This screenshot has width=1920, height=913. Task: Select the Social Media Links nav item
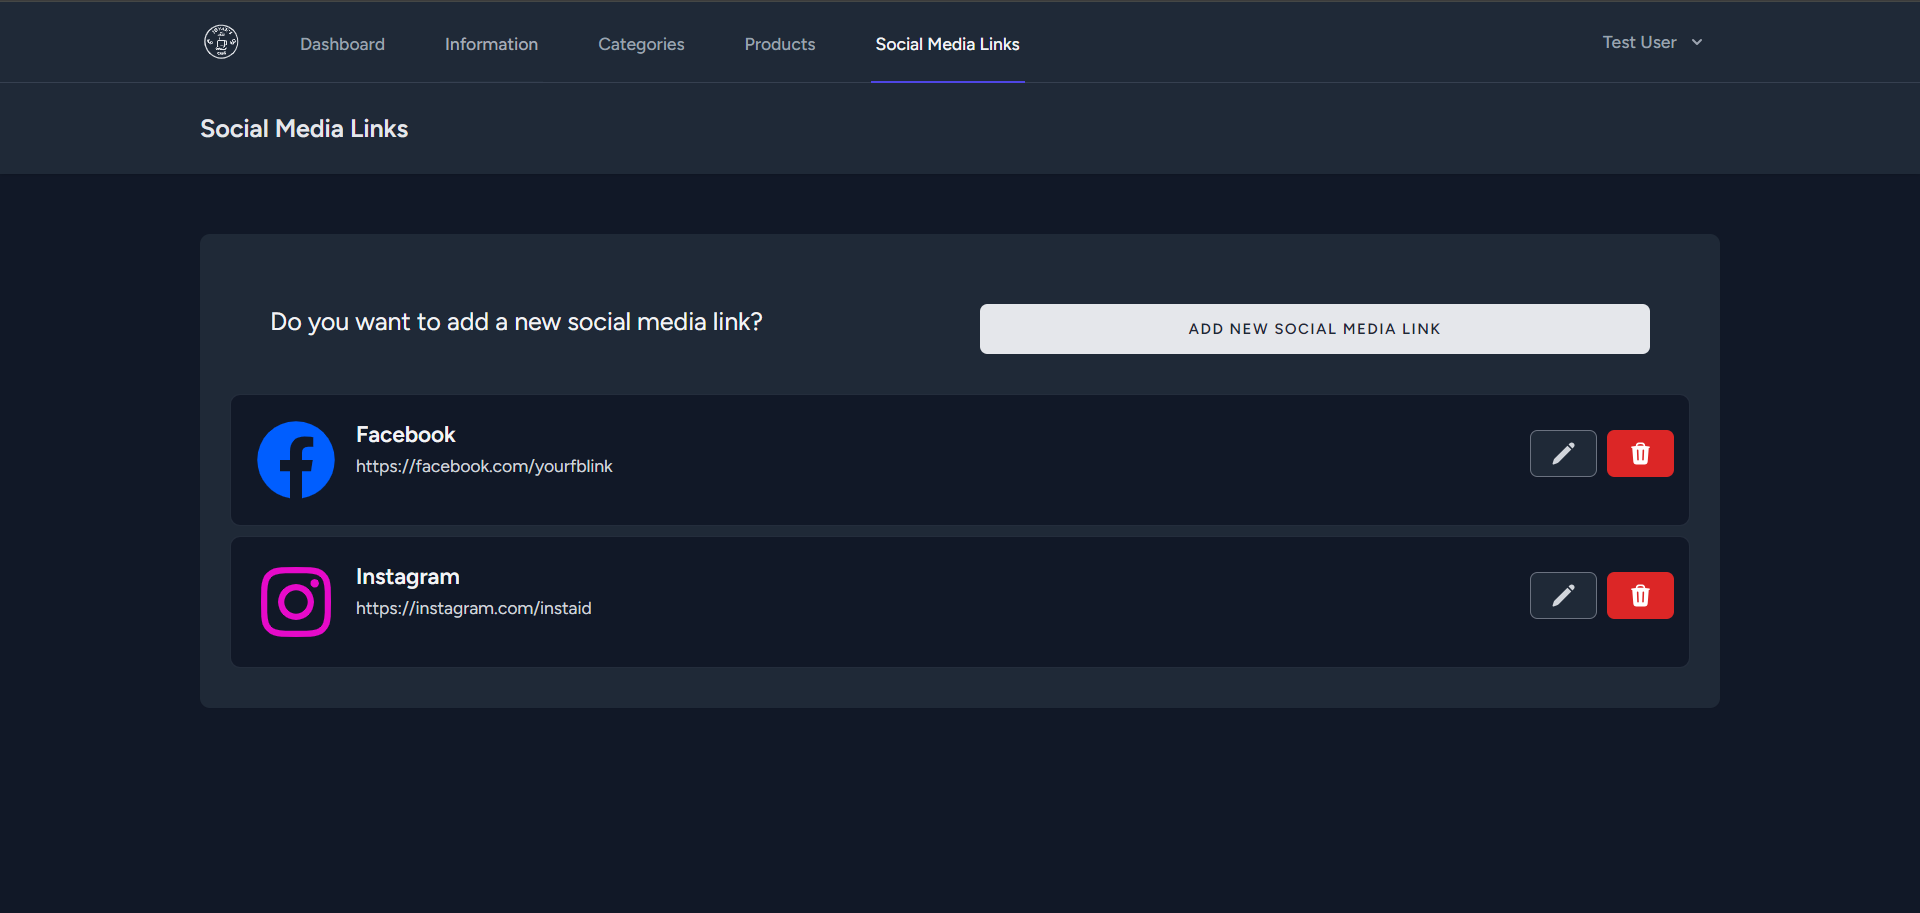click(947, 44)
